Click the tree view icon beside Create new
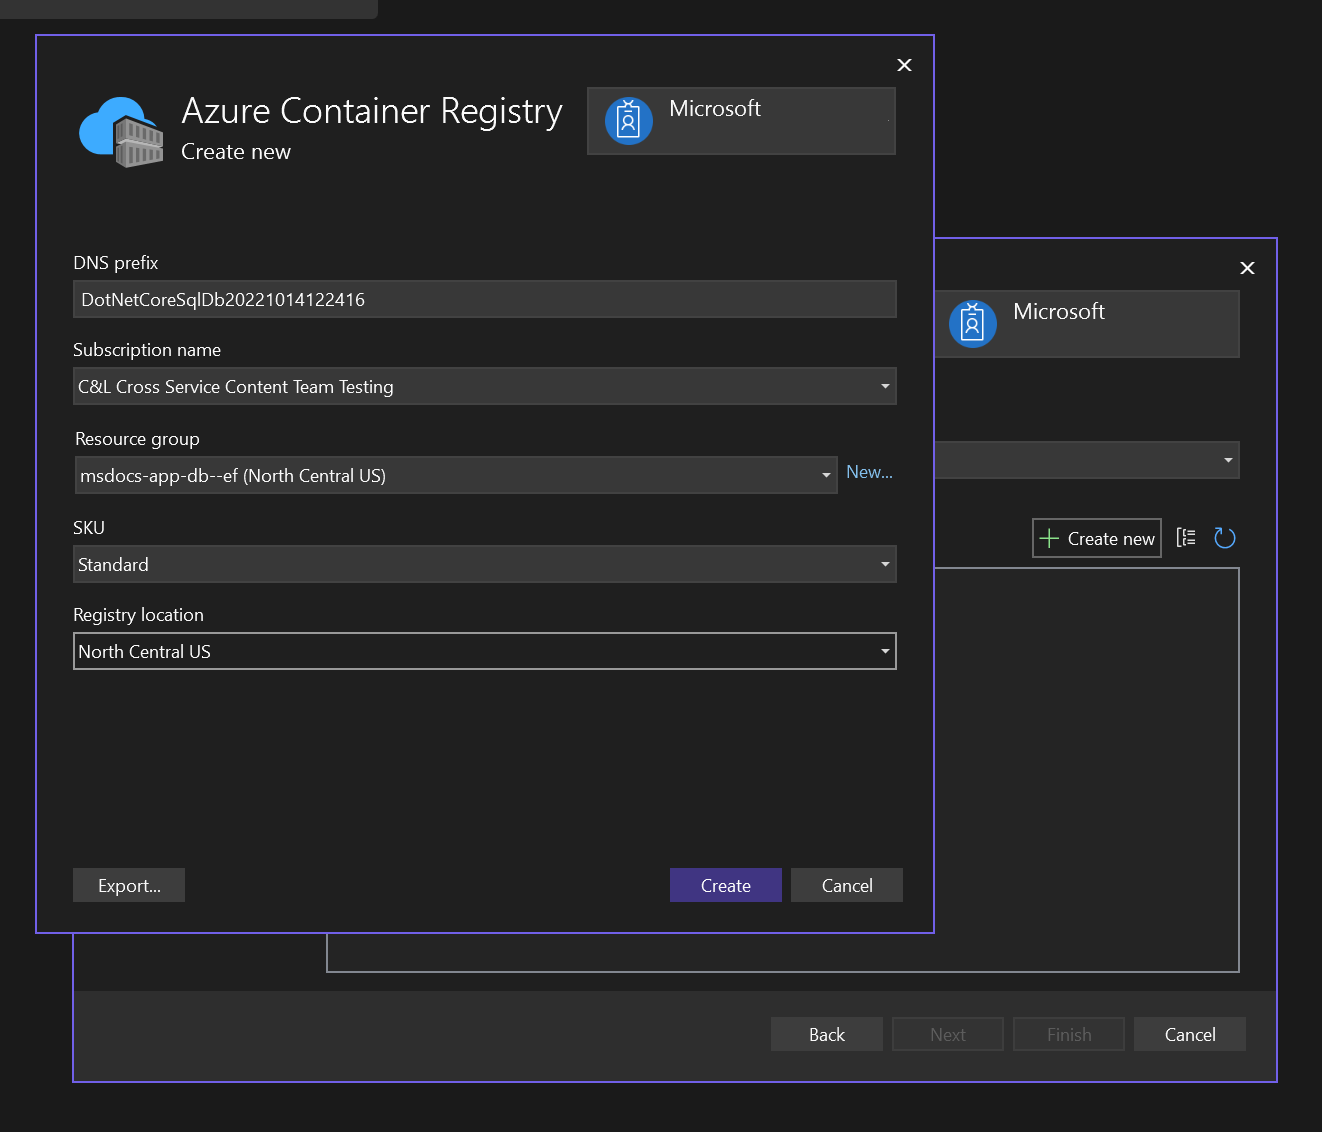The width and height of the screenshot is (1322, 1132). (x=1186, y=538)
